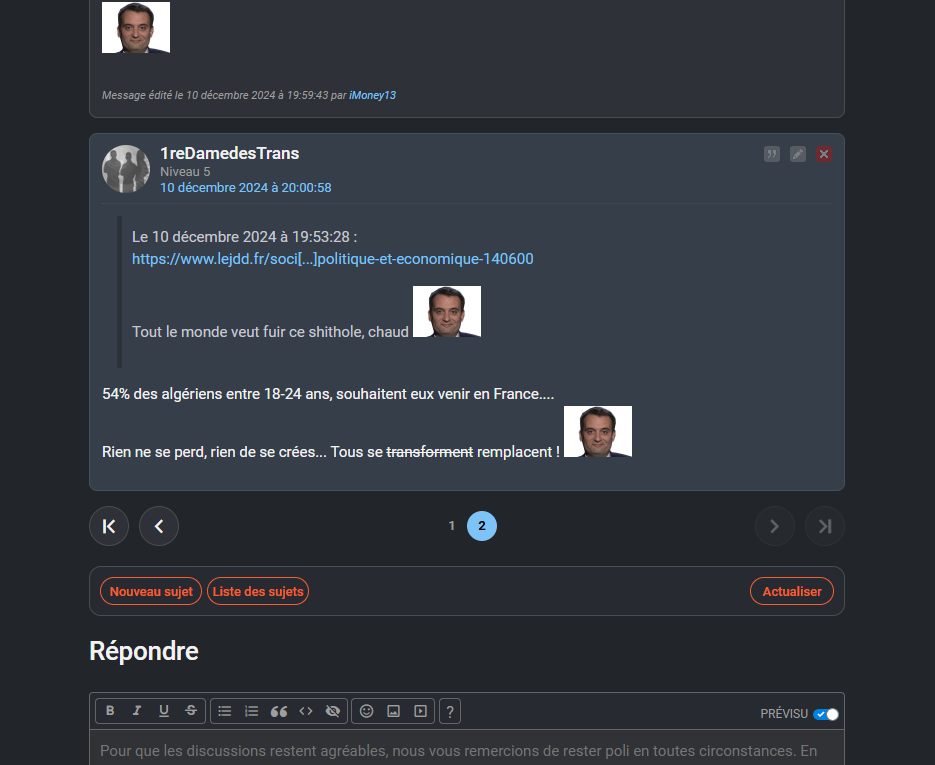Apply italic formatting in the reply editor

tap(137, 711)
